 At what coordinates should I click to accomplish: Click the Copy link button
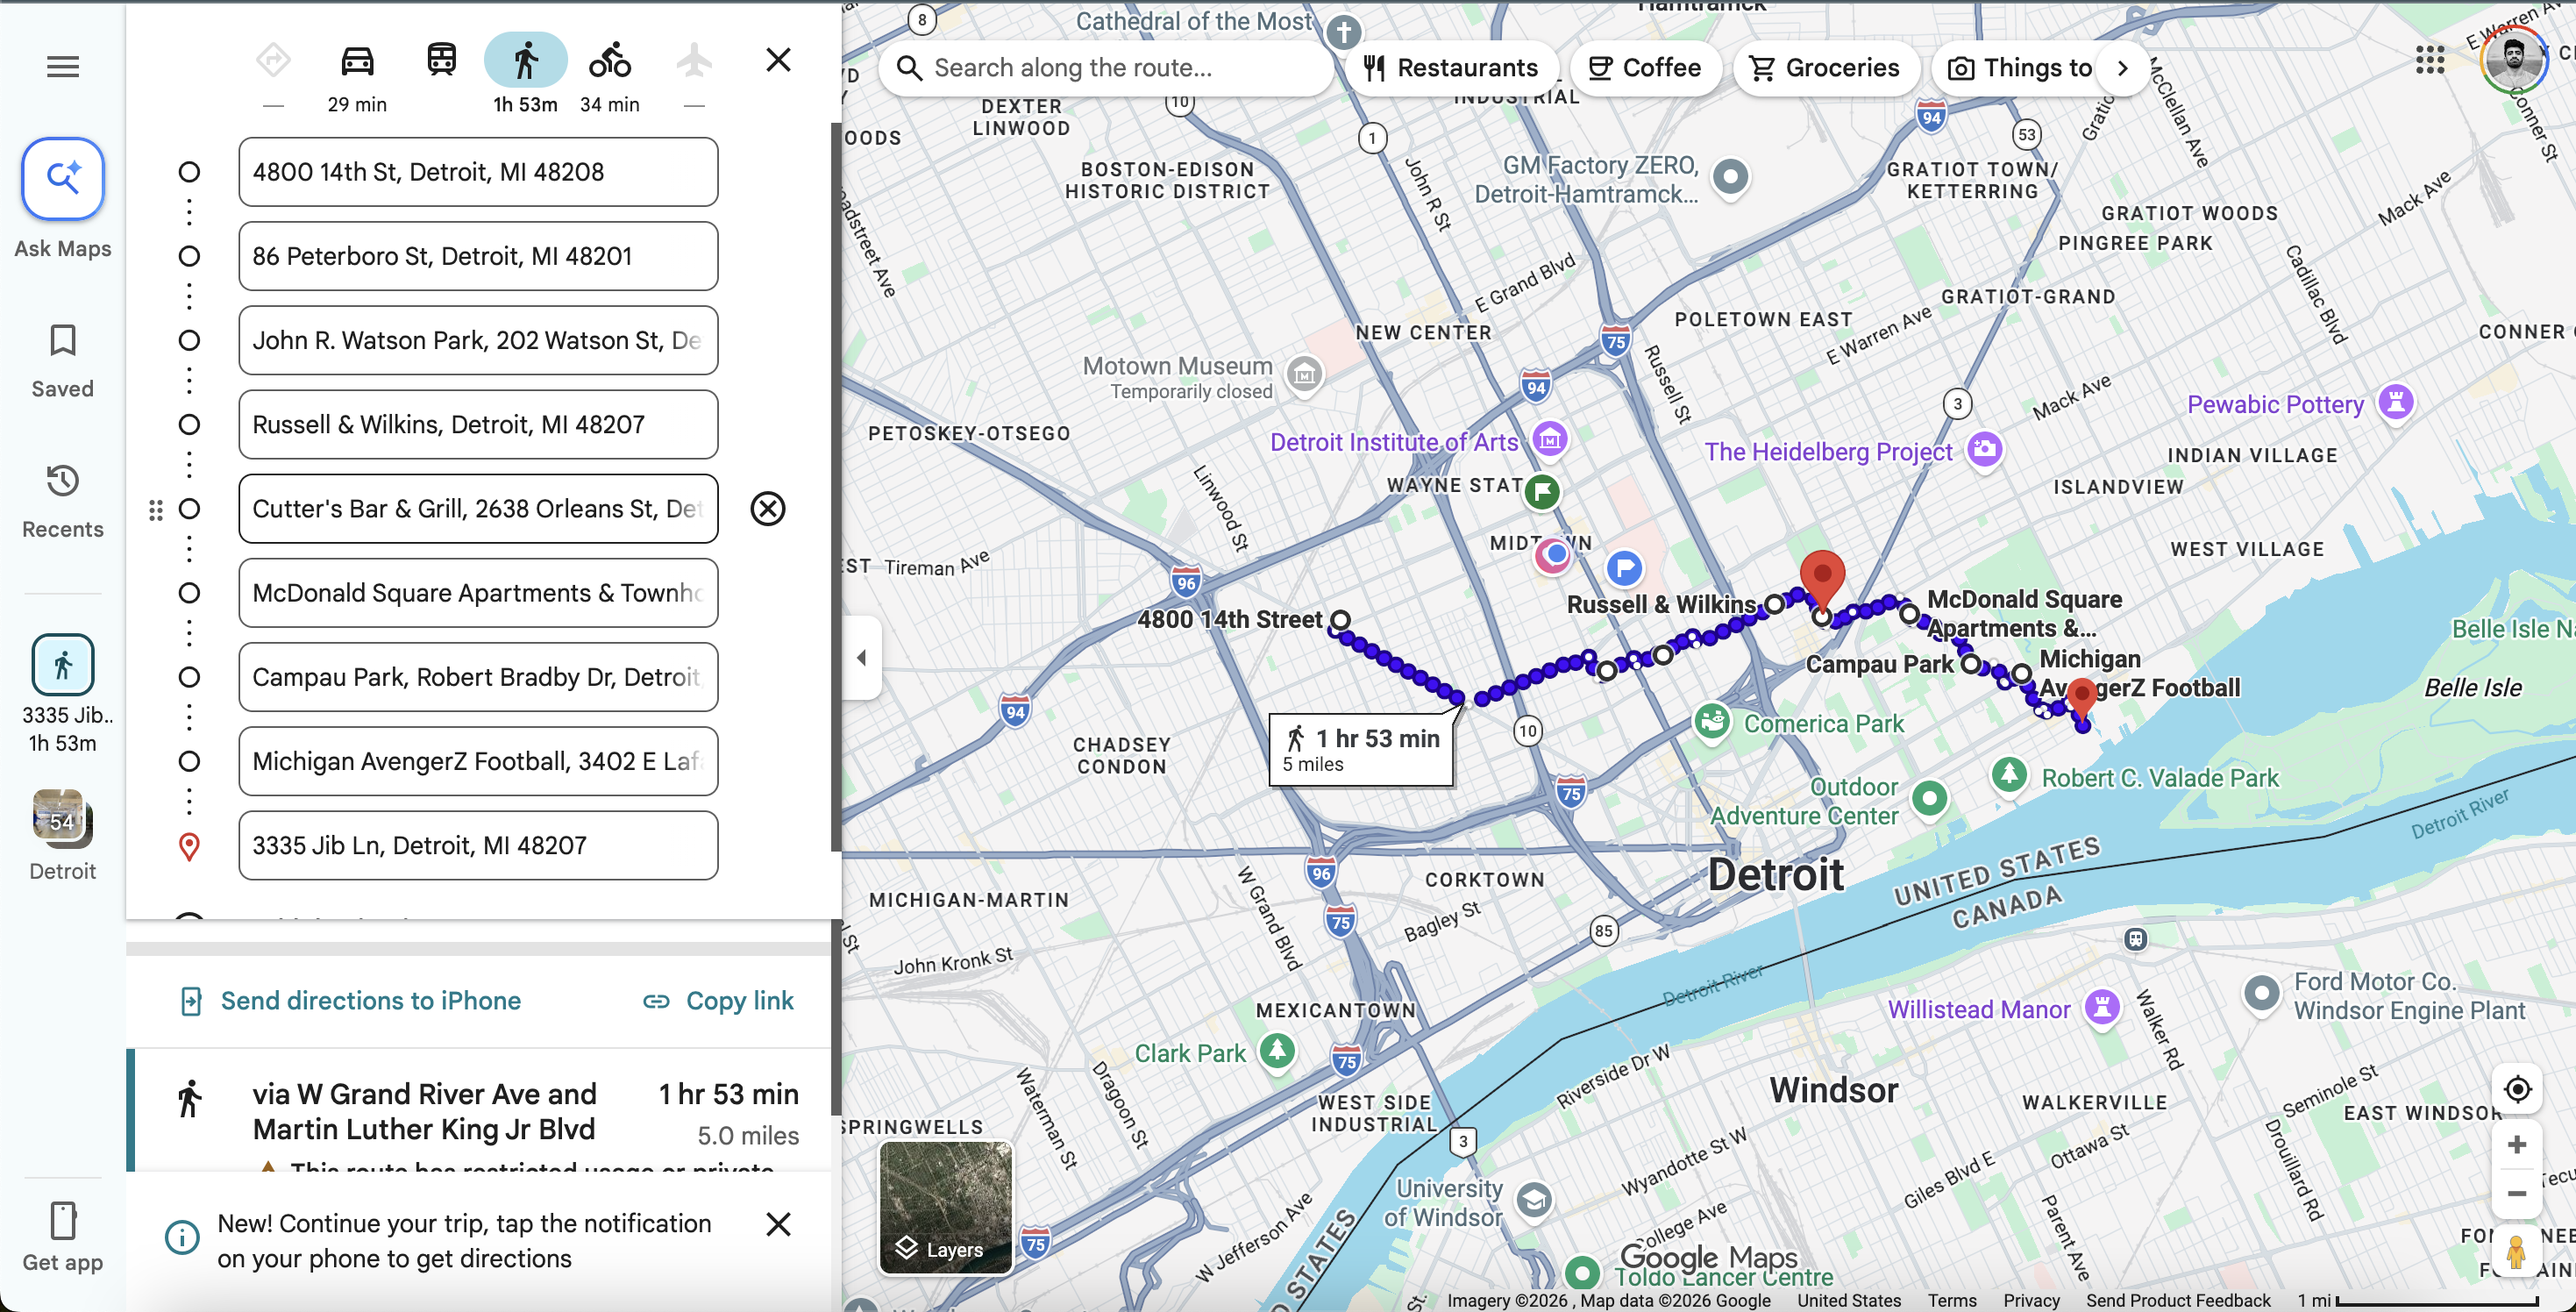pyautogui.click(x=718, y=1001)
